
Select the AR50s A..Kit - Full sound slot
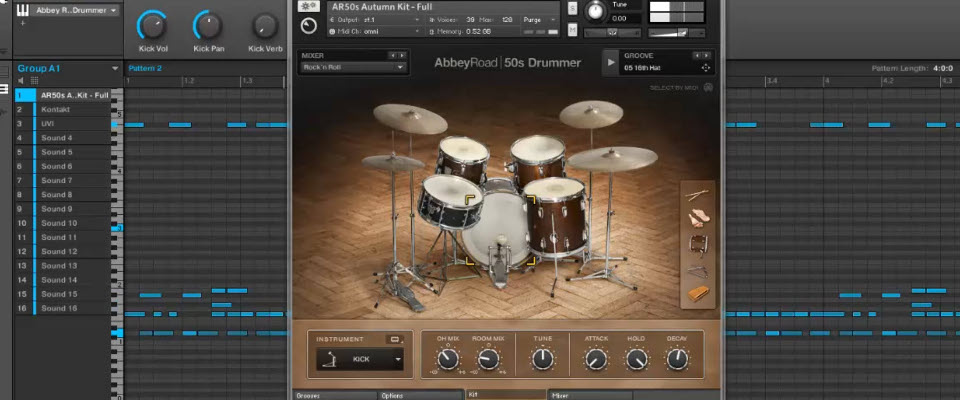(62, 96)
